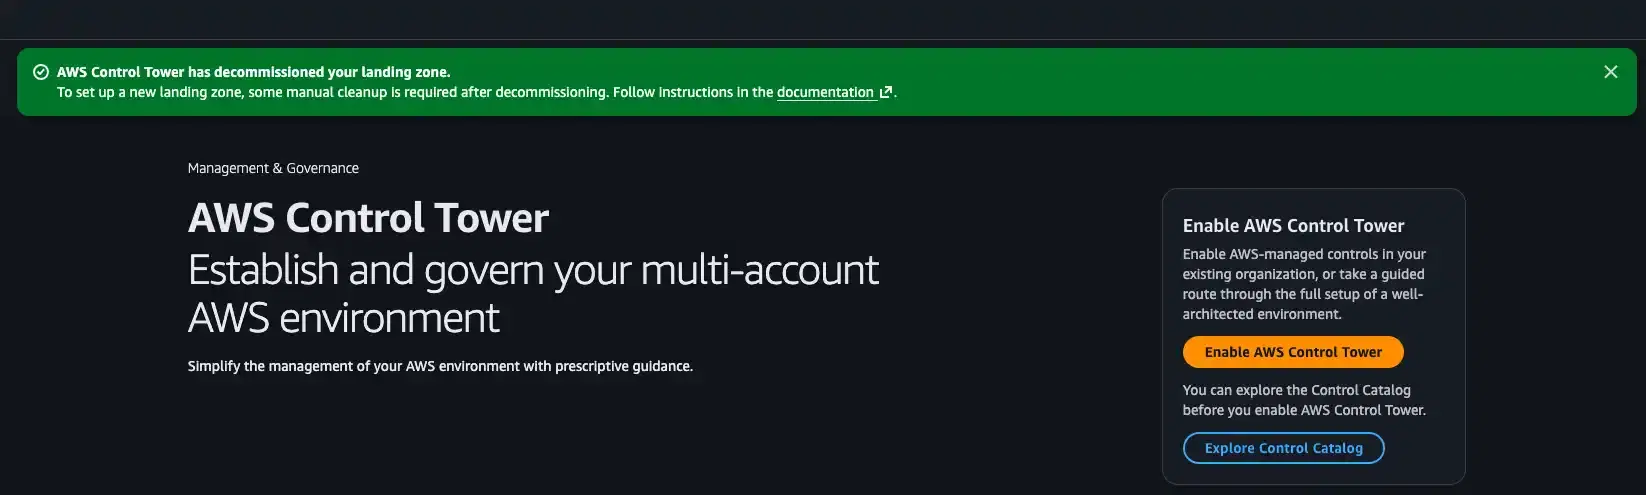Dismiss the green decommissioned notification banner
This screenshot has width=1646, height=495.
point(1610,72)
